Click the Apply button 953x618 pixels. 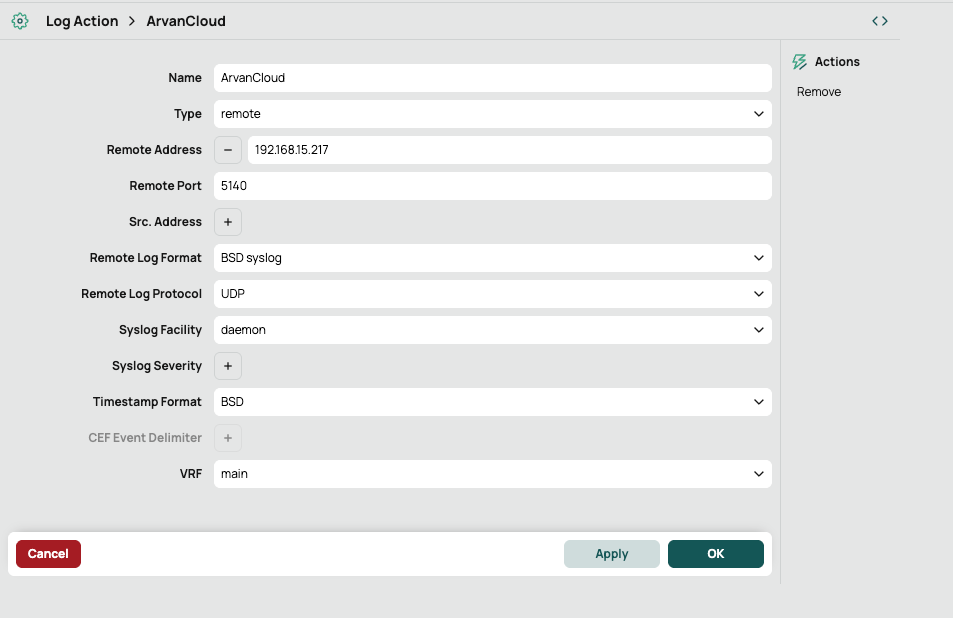611,554
